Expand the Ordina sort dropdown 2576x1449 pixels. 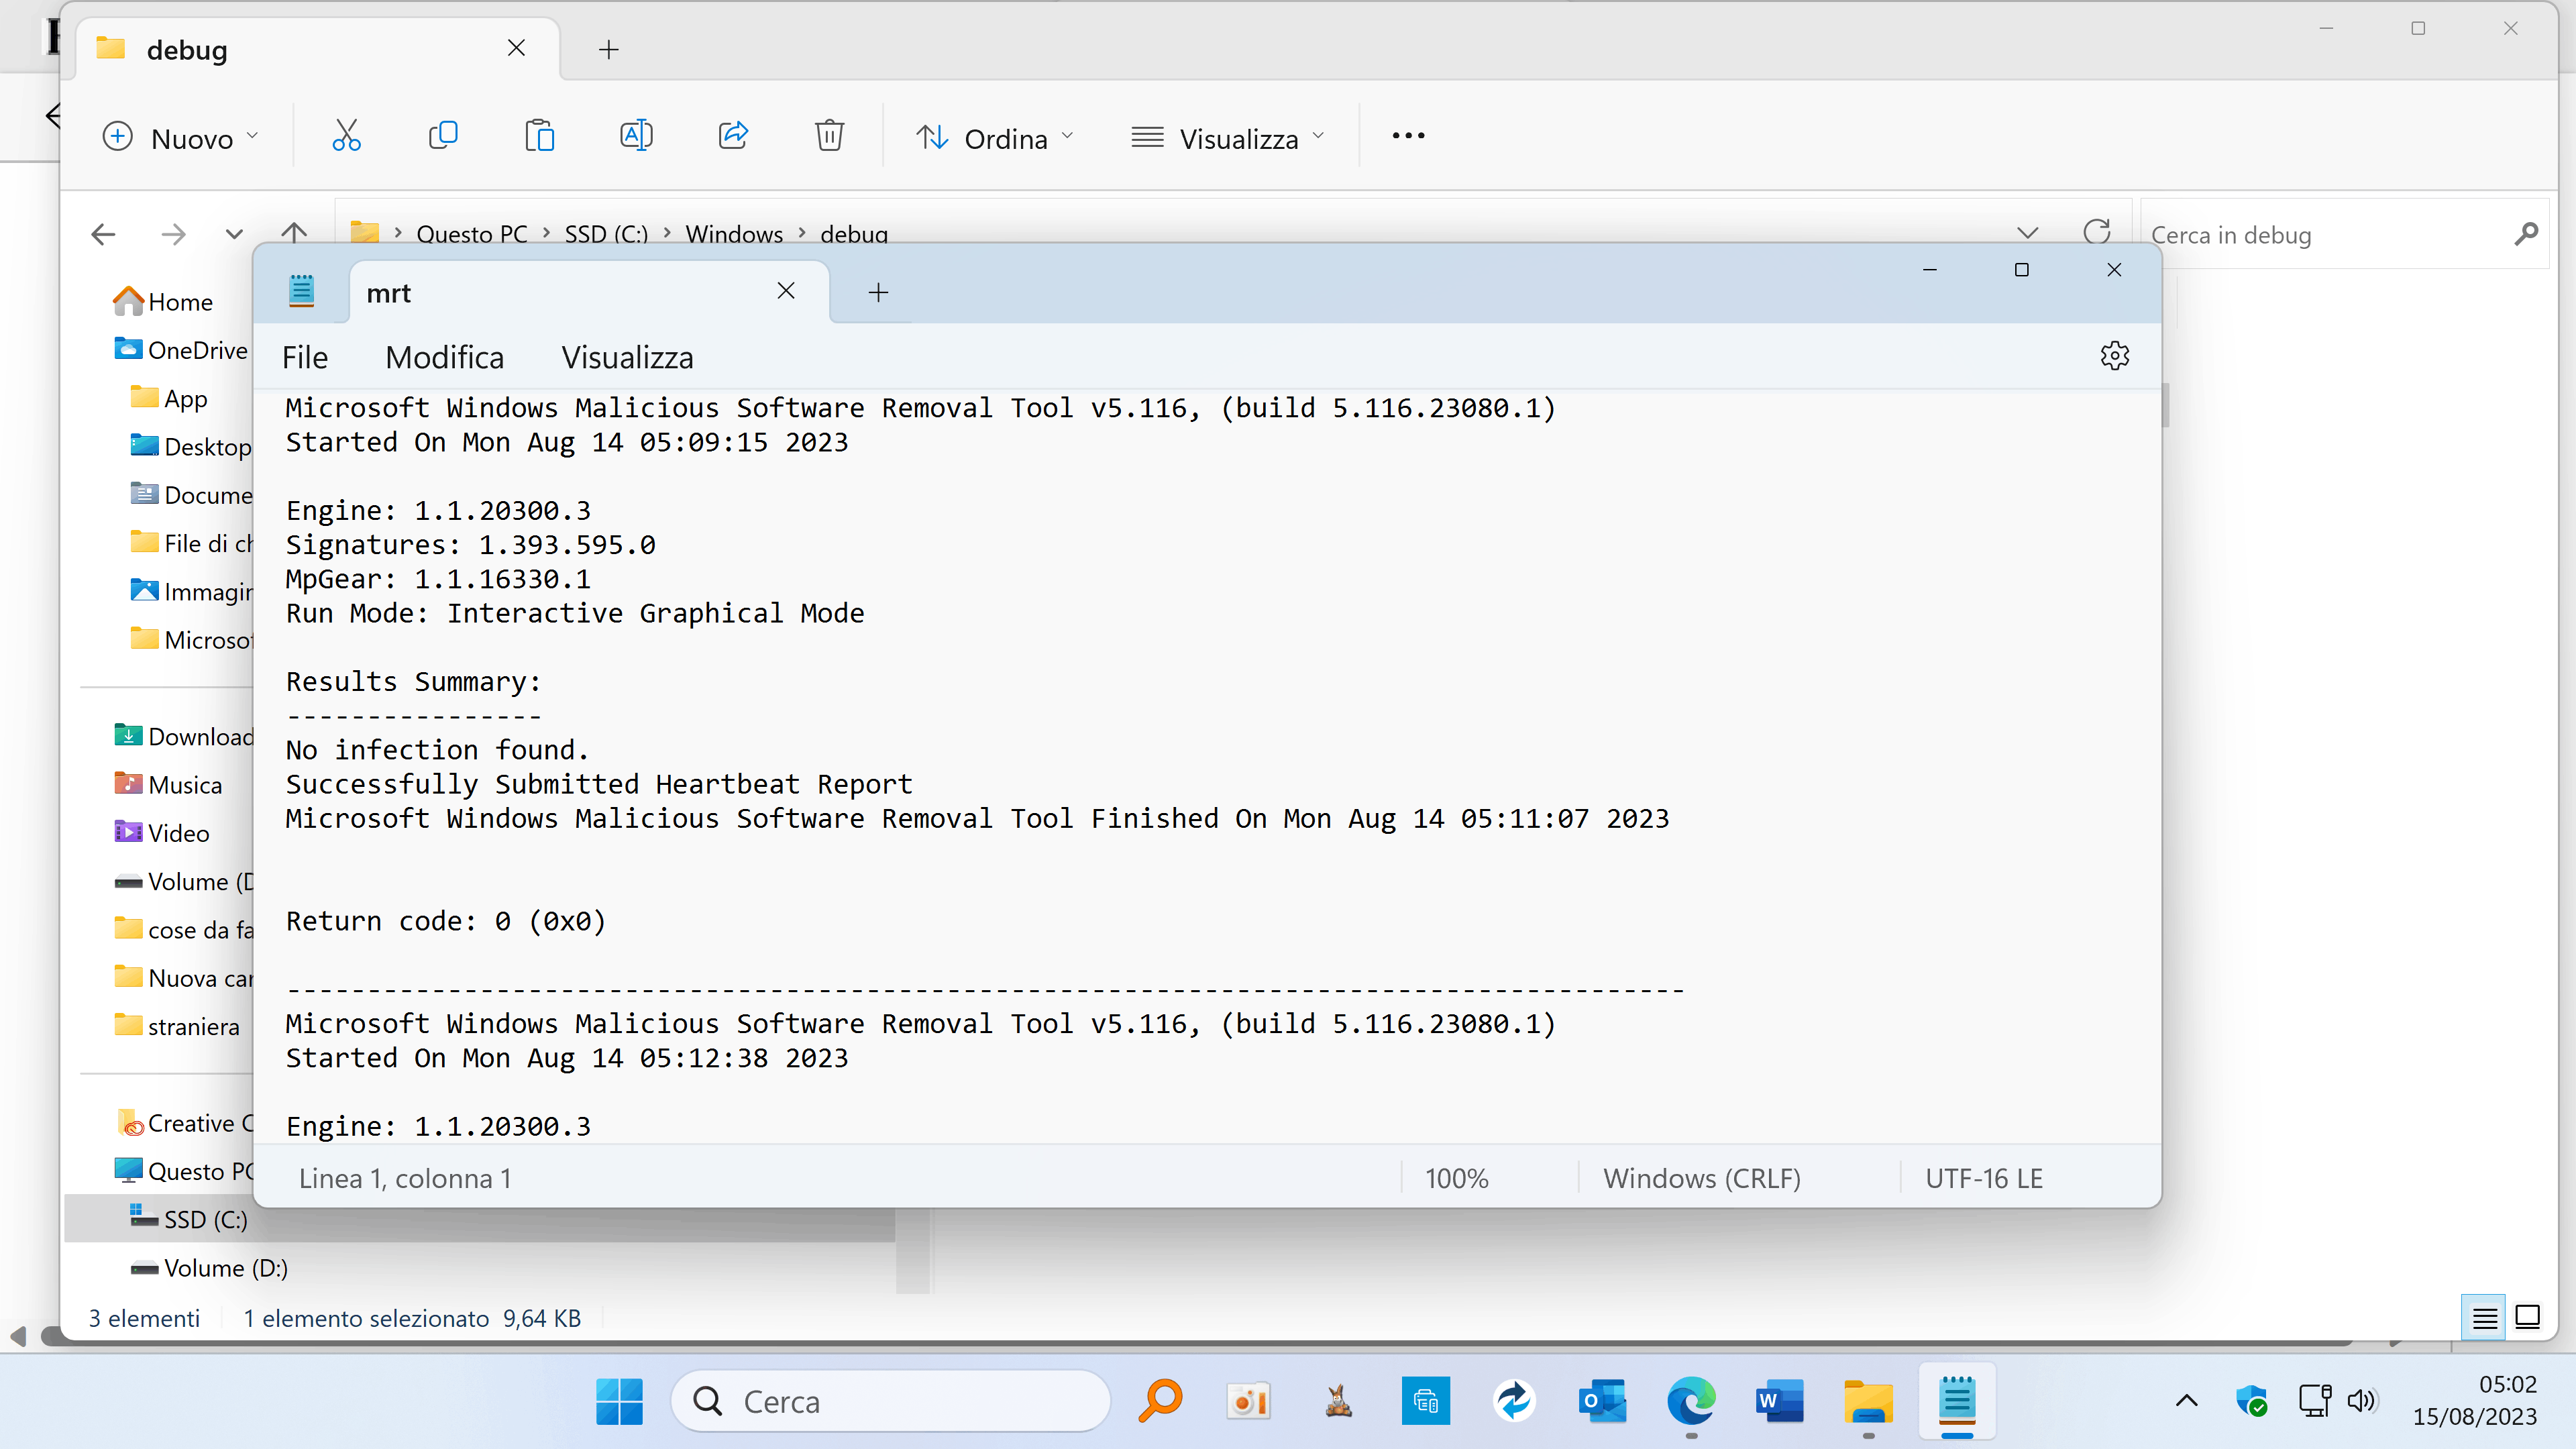click(995, 138)
